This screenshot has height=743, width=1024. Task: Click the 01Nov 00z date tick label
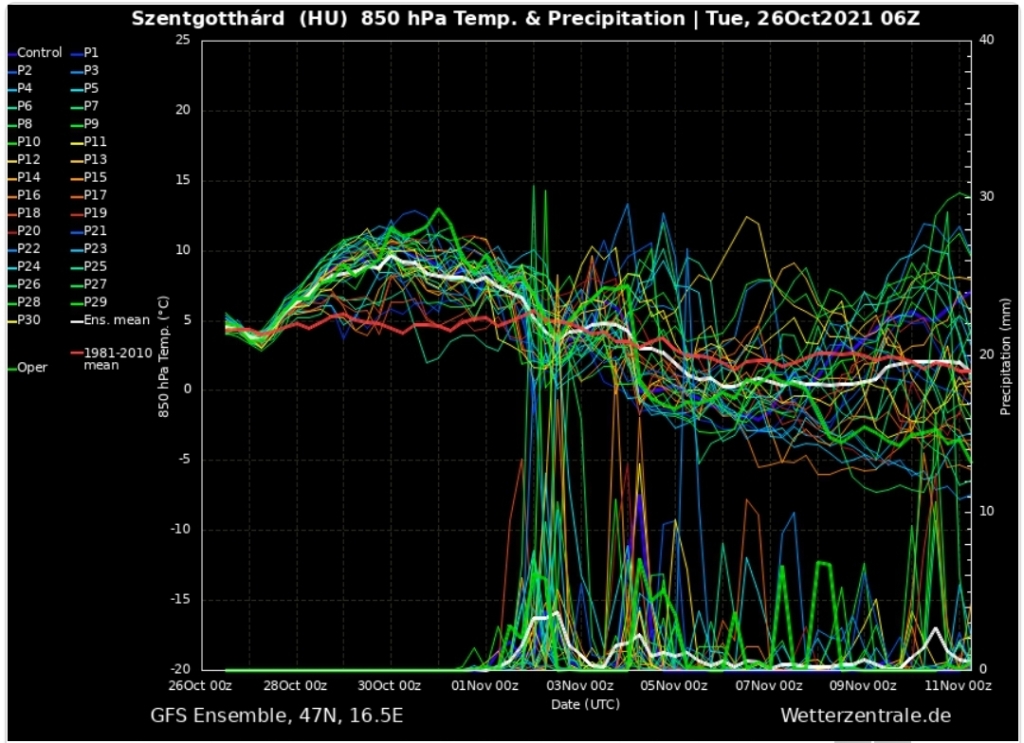click(x=485, y=685)
